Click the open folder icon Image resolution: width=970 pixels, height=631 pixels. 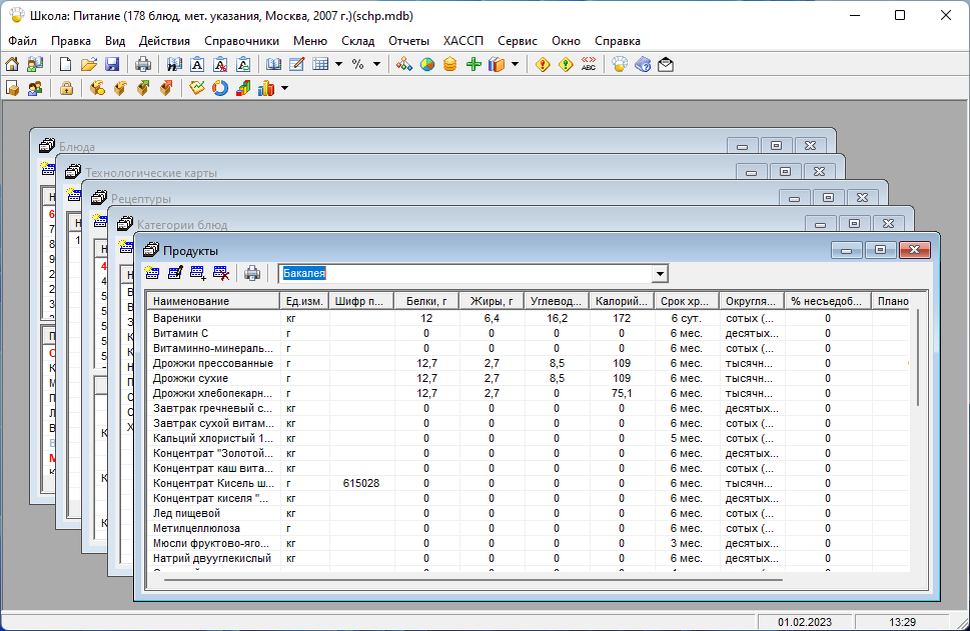[88, 64]
